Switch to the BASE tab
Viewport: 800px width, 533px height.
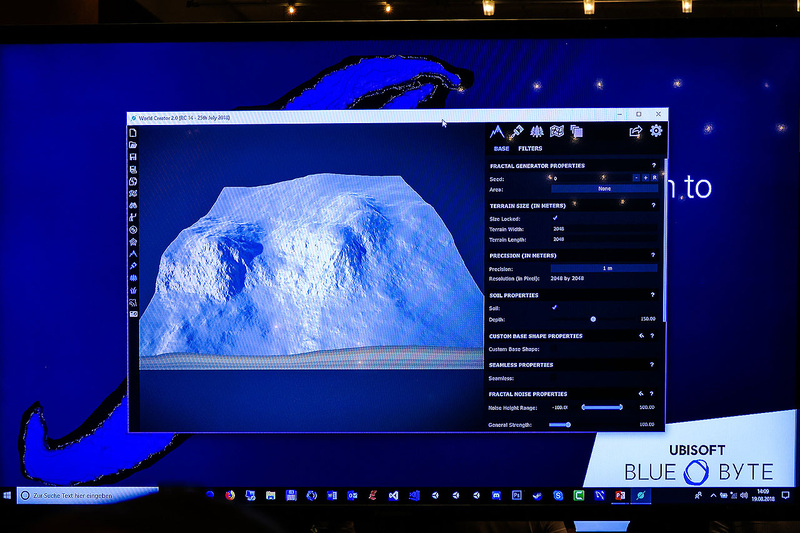[502, 148]
